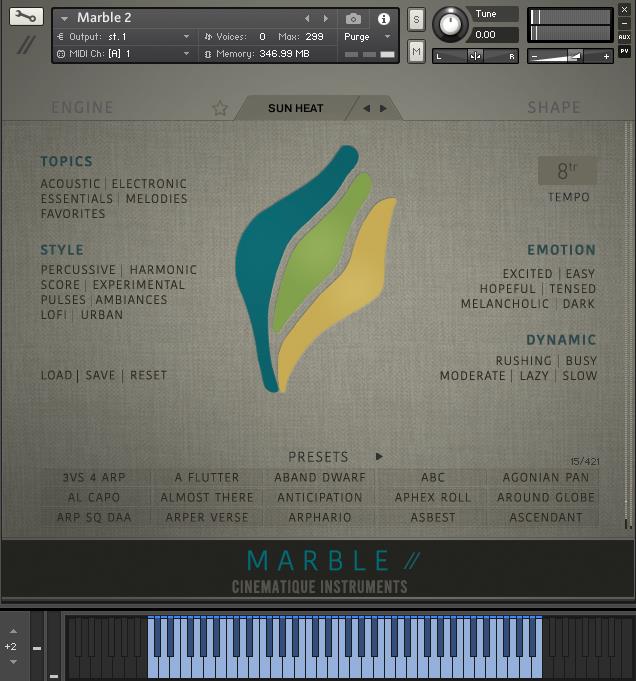The height and width of the screenshot is (681, 636).
Task: Toggle Mute with the M button
Action: pos(416,52)
